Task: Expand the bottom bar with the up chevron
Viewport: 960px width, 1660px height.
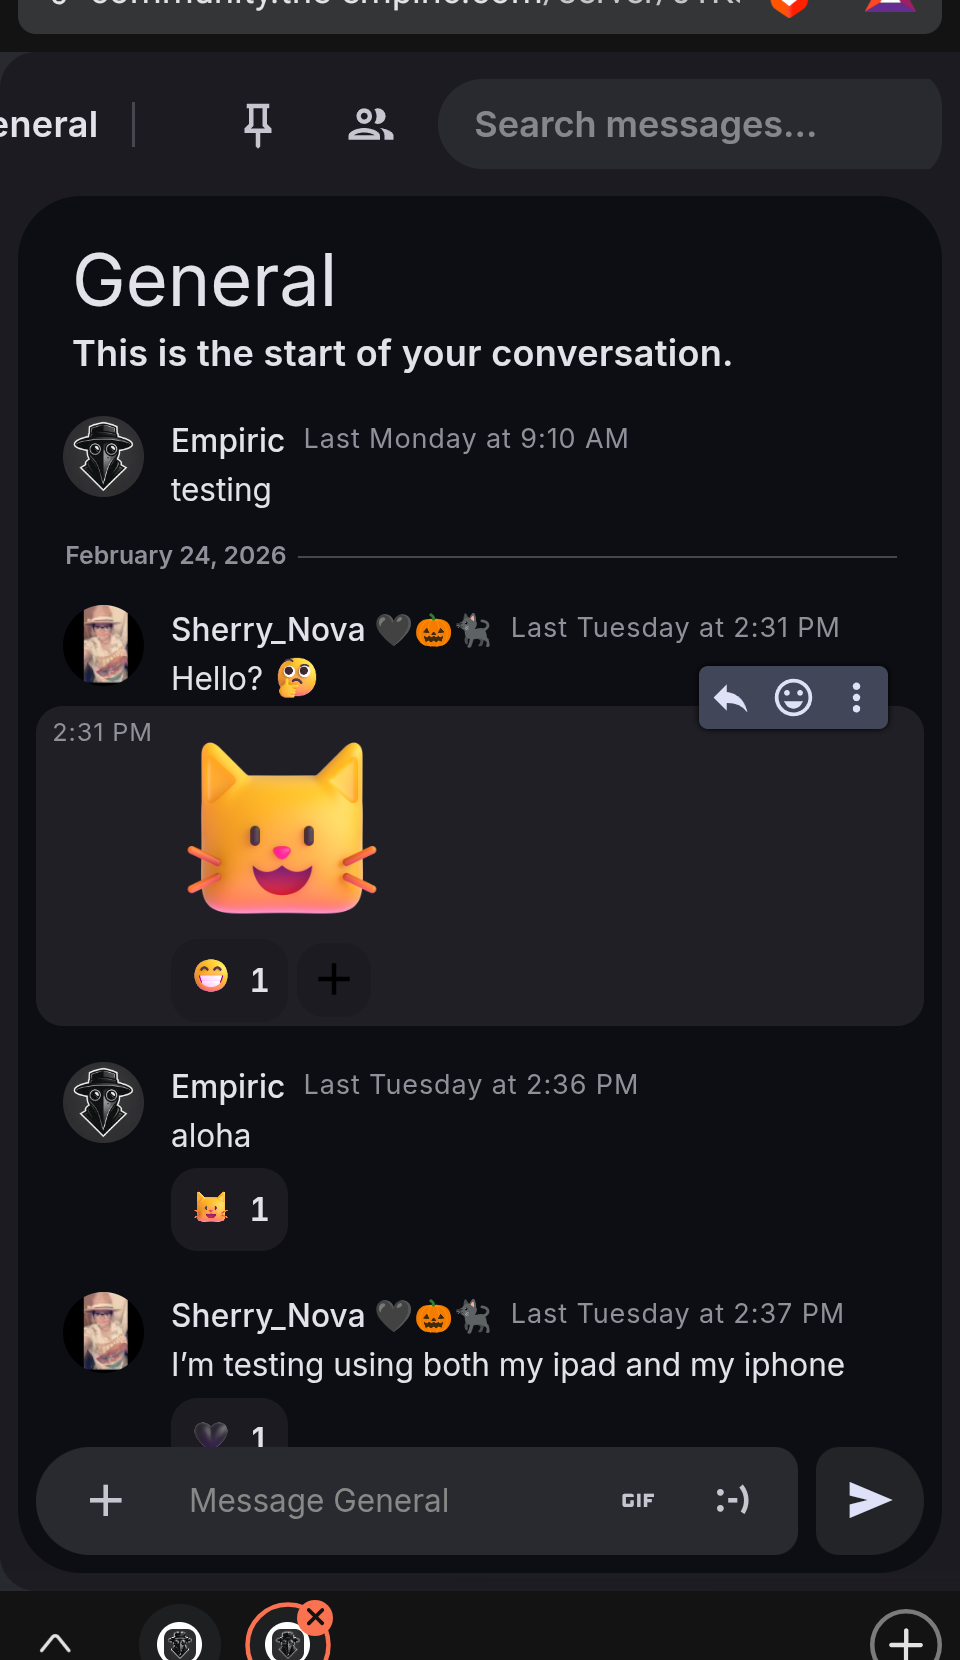Action: click(55, 1642)
